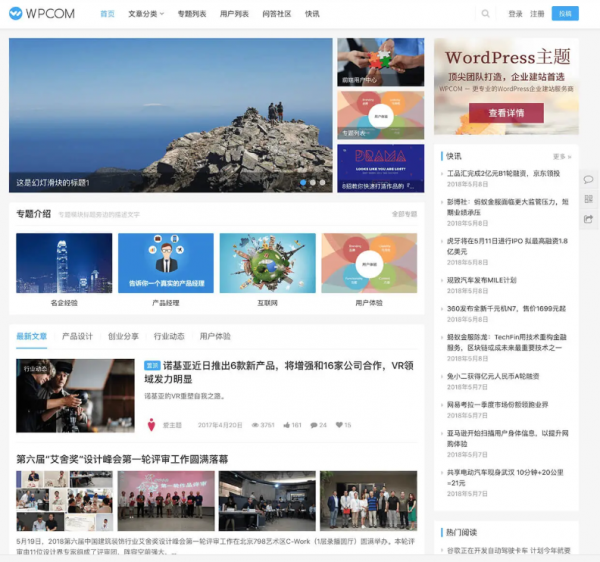The height and width of the screenshot is (562, 600).
Task: Switch to the 产品设计 tab
Action: click(77, 336)
